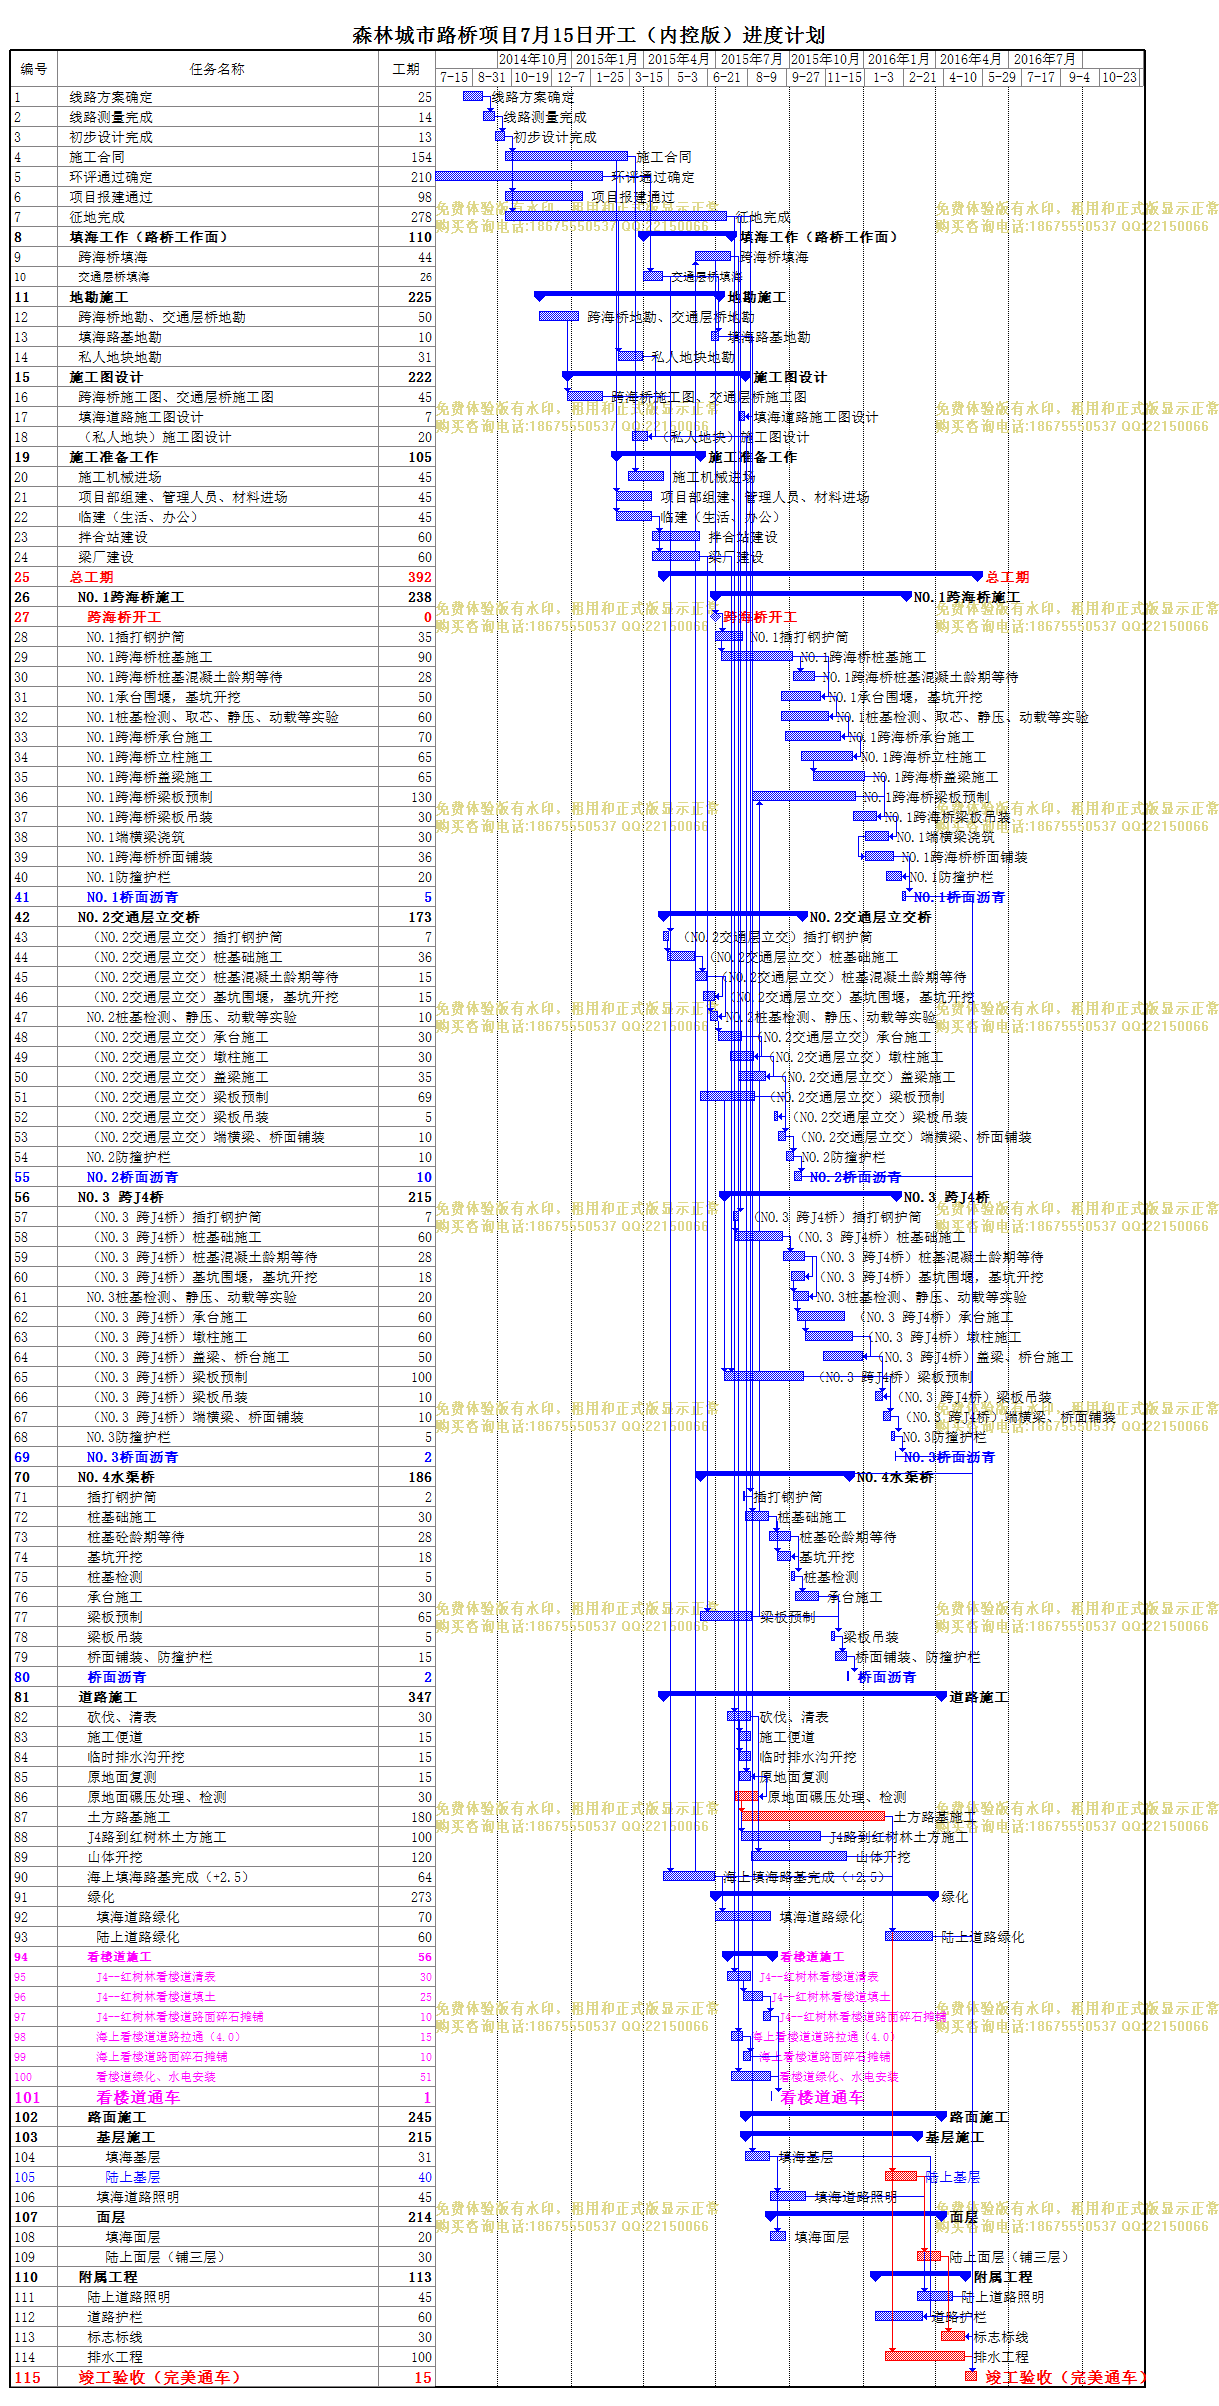
Task: Click the 任务名称 column header
Action: [217, 69]
